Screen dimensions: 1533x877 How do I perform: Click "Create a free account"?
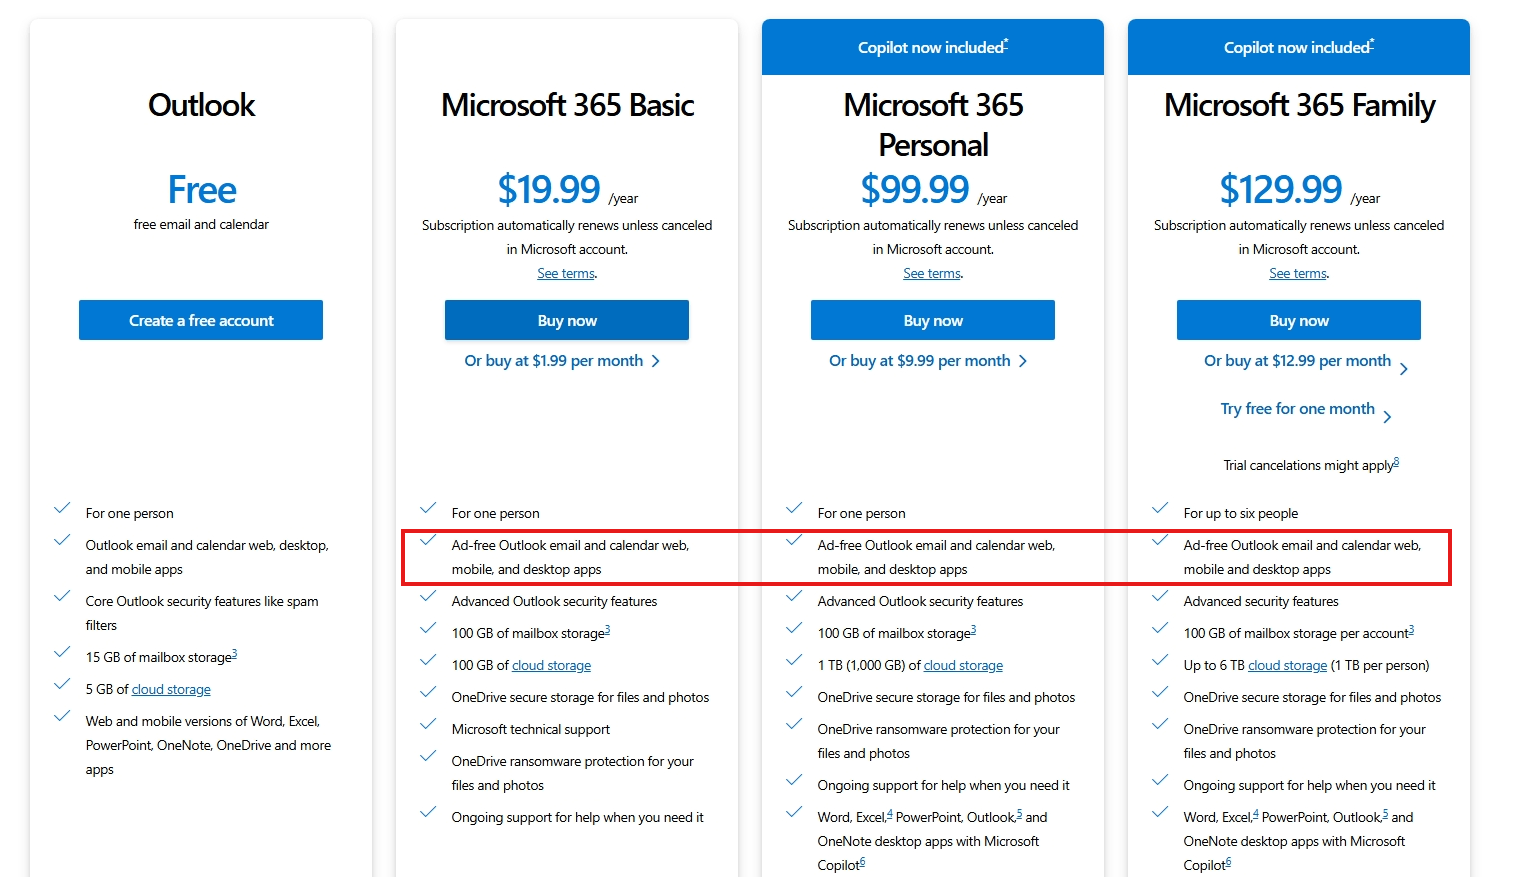(x=200, y=319)
